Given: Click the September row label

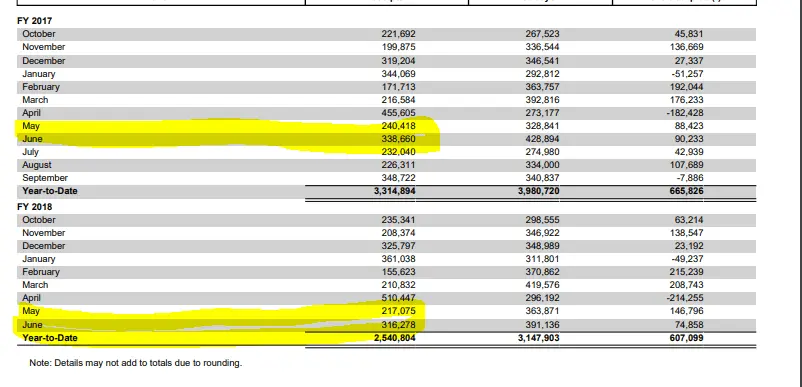Looking at the screenshot, I should tap(45, 178).
